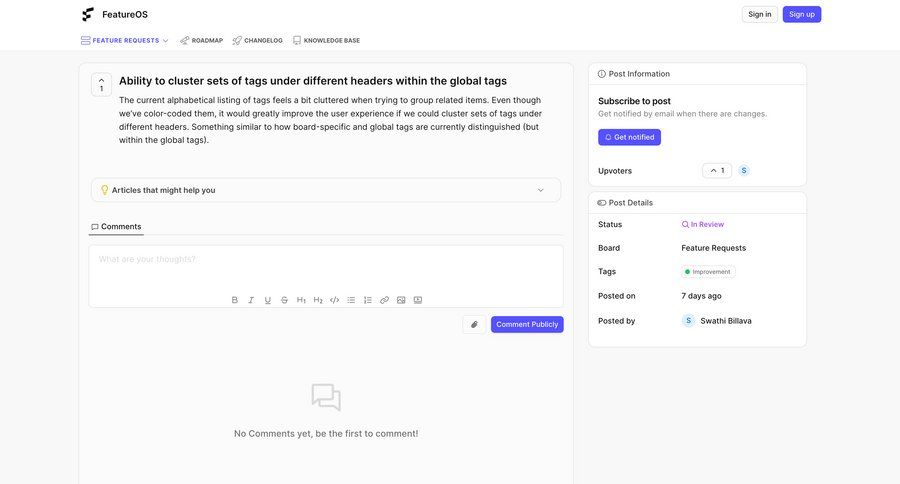The width and height of the screenshot is (900, 484).
Task: Click the upvote count button in Upvoters row
Action: click(717, 171)
